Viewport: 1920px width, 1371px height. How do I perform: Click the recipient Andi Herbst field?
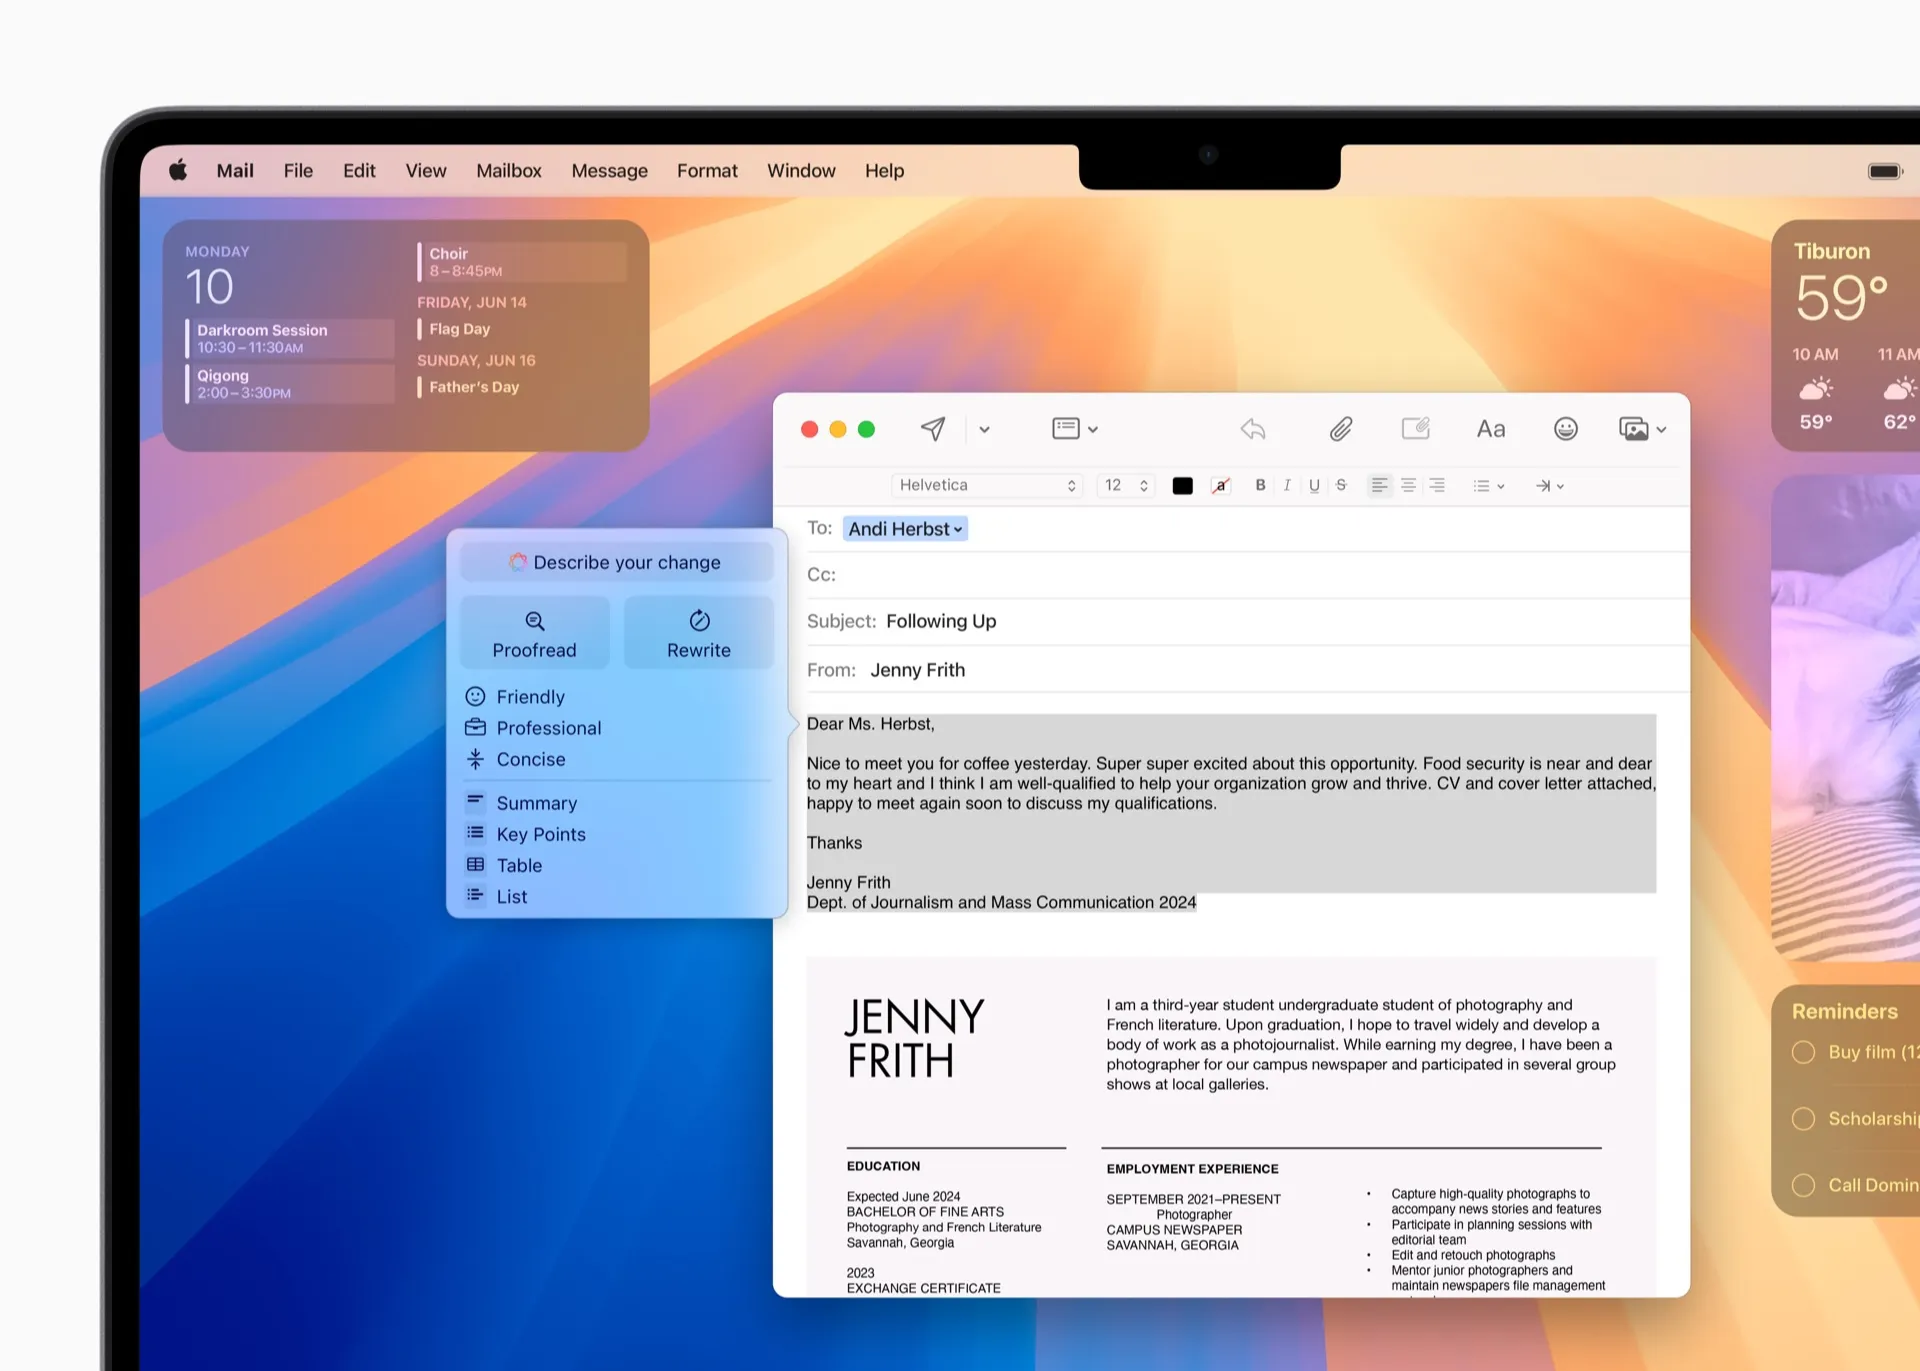pyautogui.click(x=902, y=528)
